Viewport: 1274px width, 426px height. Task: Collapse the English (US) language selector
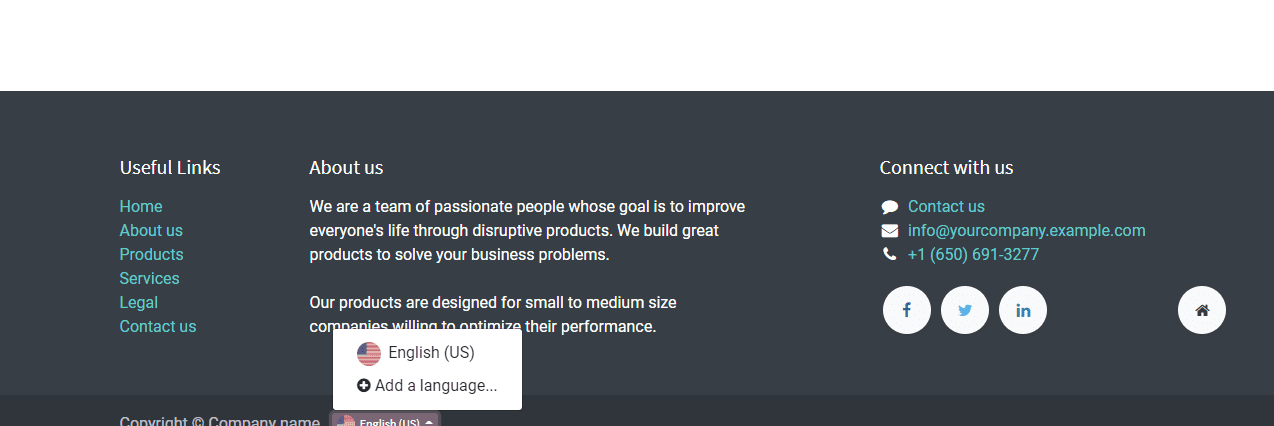point(385,420)
